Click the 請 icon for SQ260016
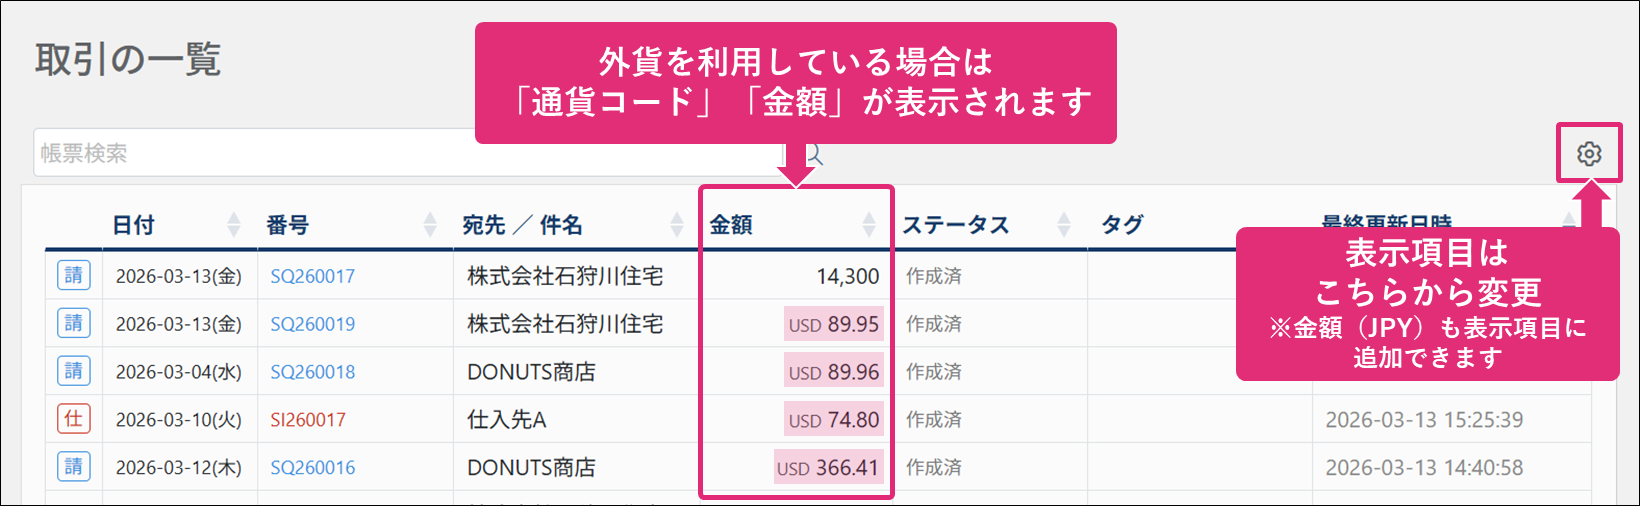 coord(74,467)
